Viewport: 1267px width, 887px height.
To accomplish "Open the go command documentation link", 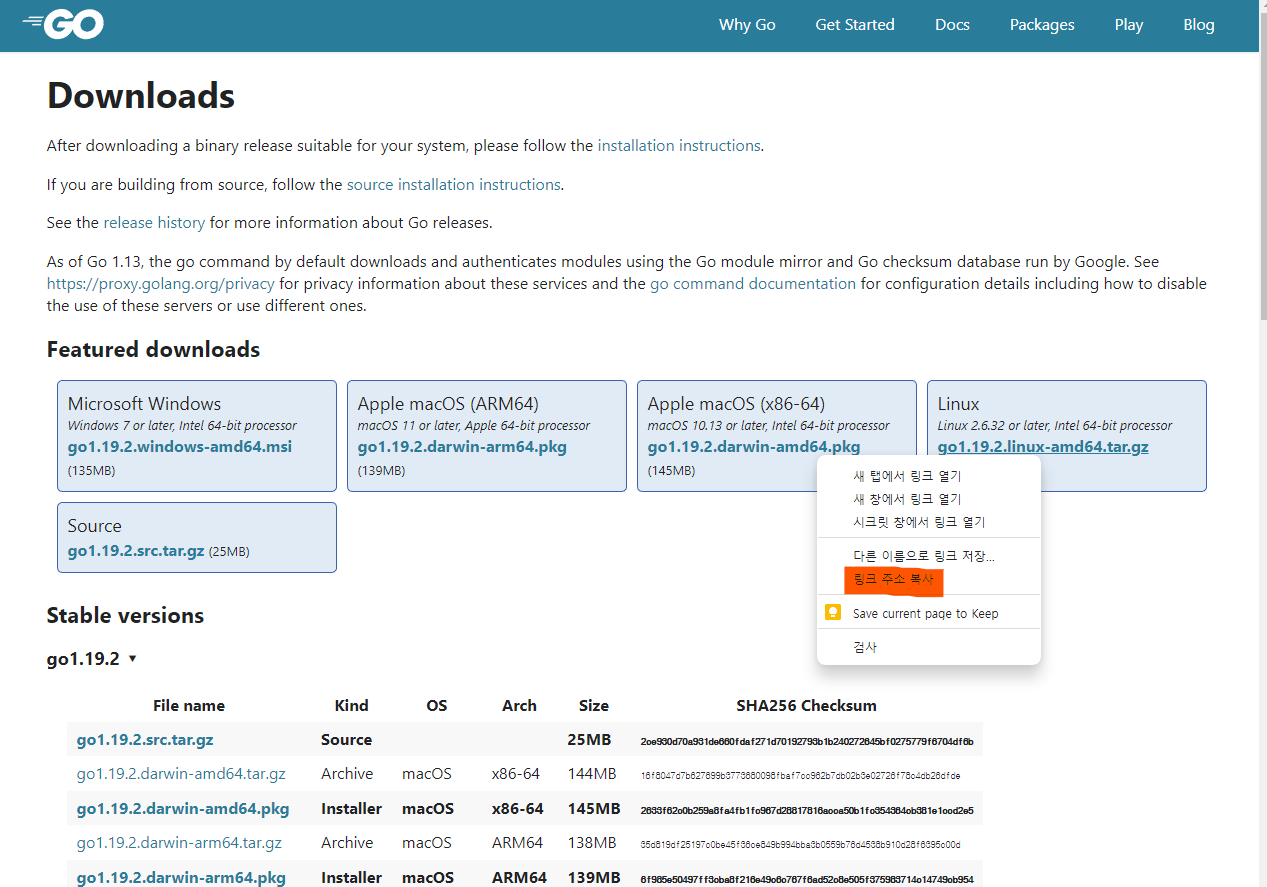I will [753, 284].
